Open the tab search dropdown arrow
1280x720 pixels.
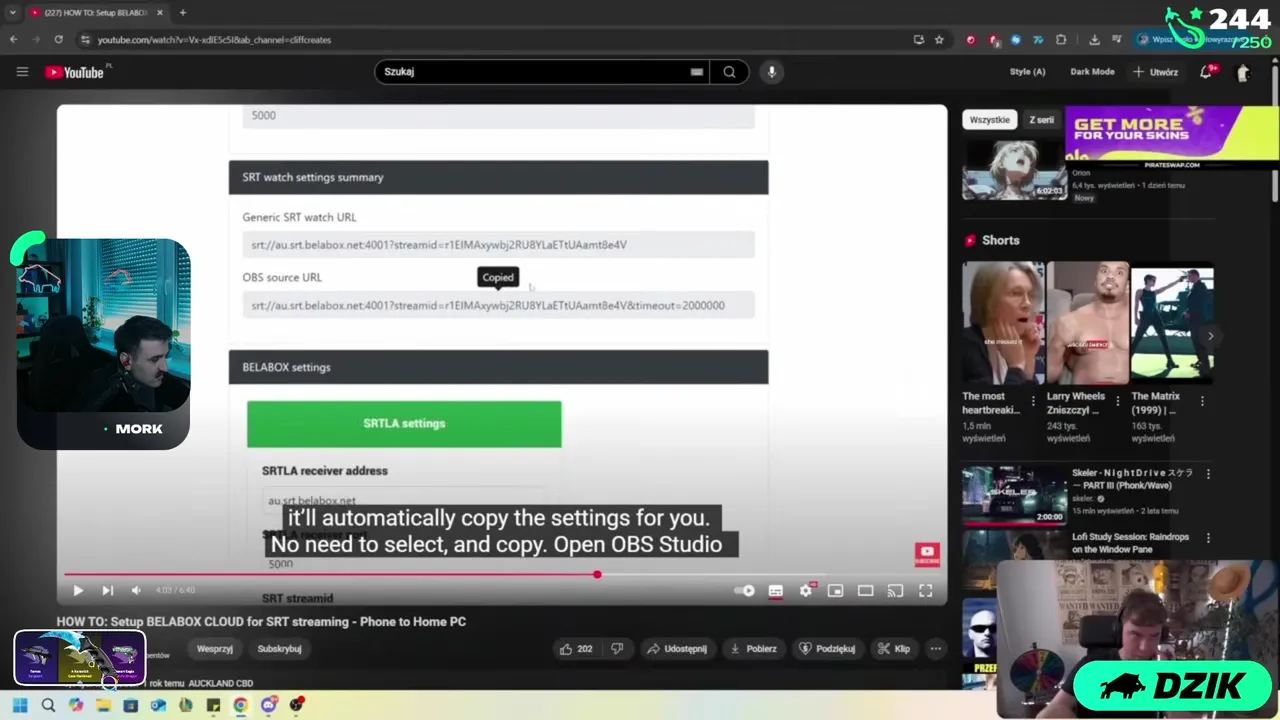12,13
